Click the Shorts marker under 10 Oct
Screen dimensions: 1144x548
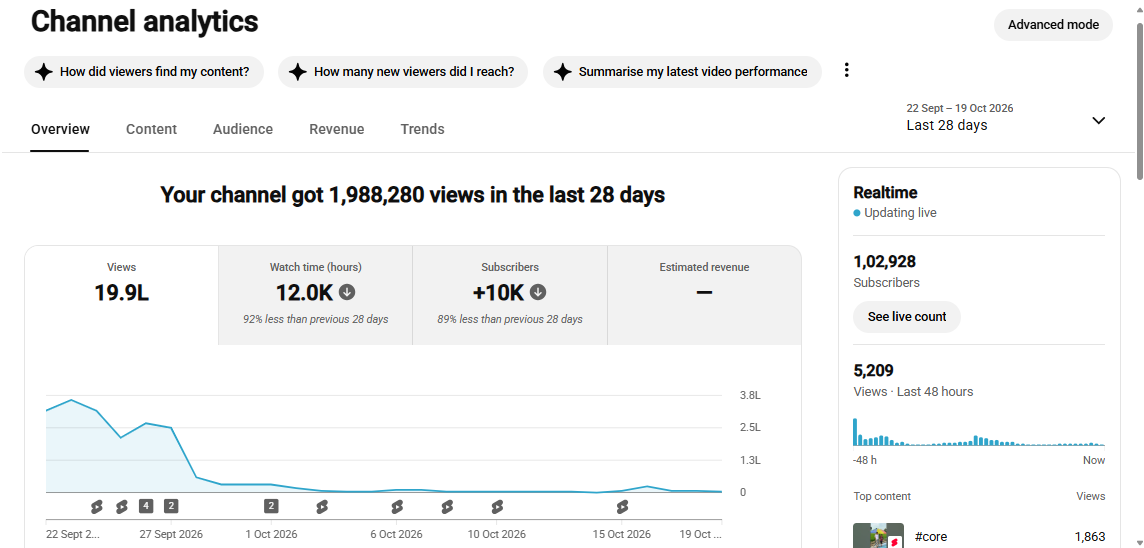(497, 506)
